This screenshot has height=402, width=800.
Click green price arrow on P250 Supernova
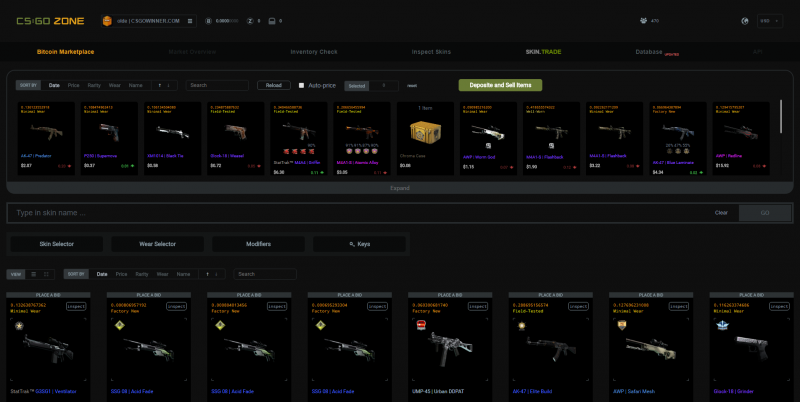pos(133,166)
